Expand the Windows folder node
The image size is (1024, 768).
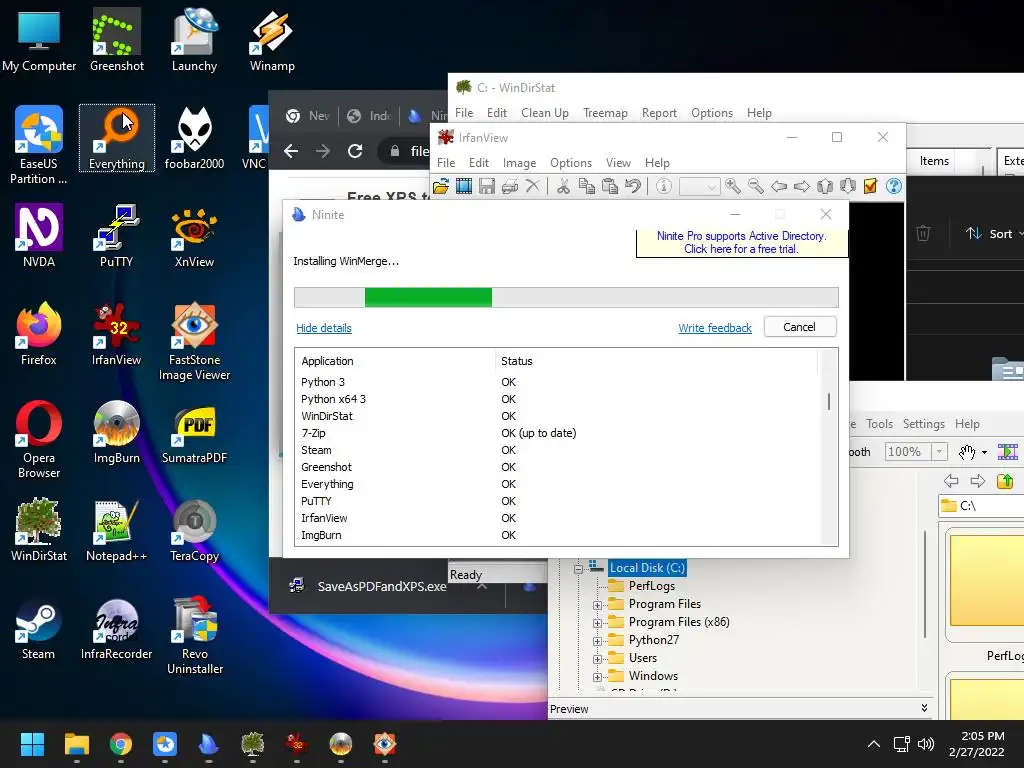tap(597, 677)
